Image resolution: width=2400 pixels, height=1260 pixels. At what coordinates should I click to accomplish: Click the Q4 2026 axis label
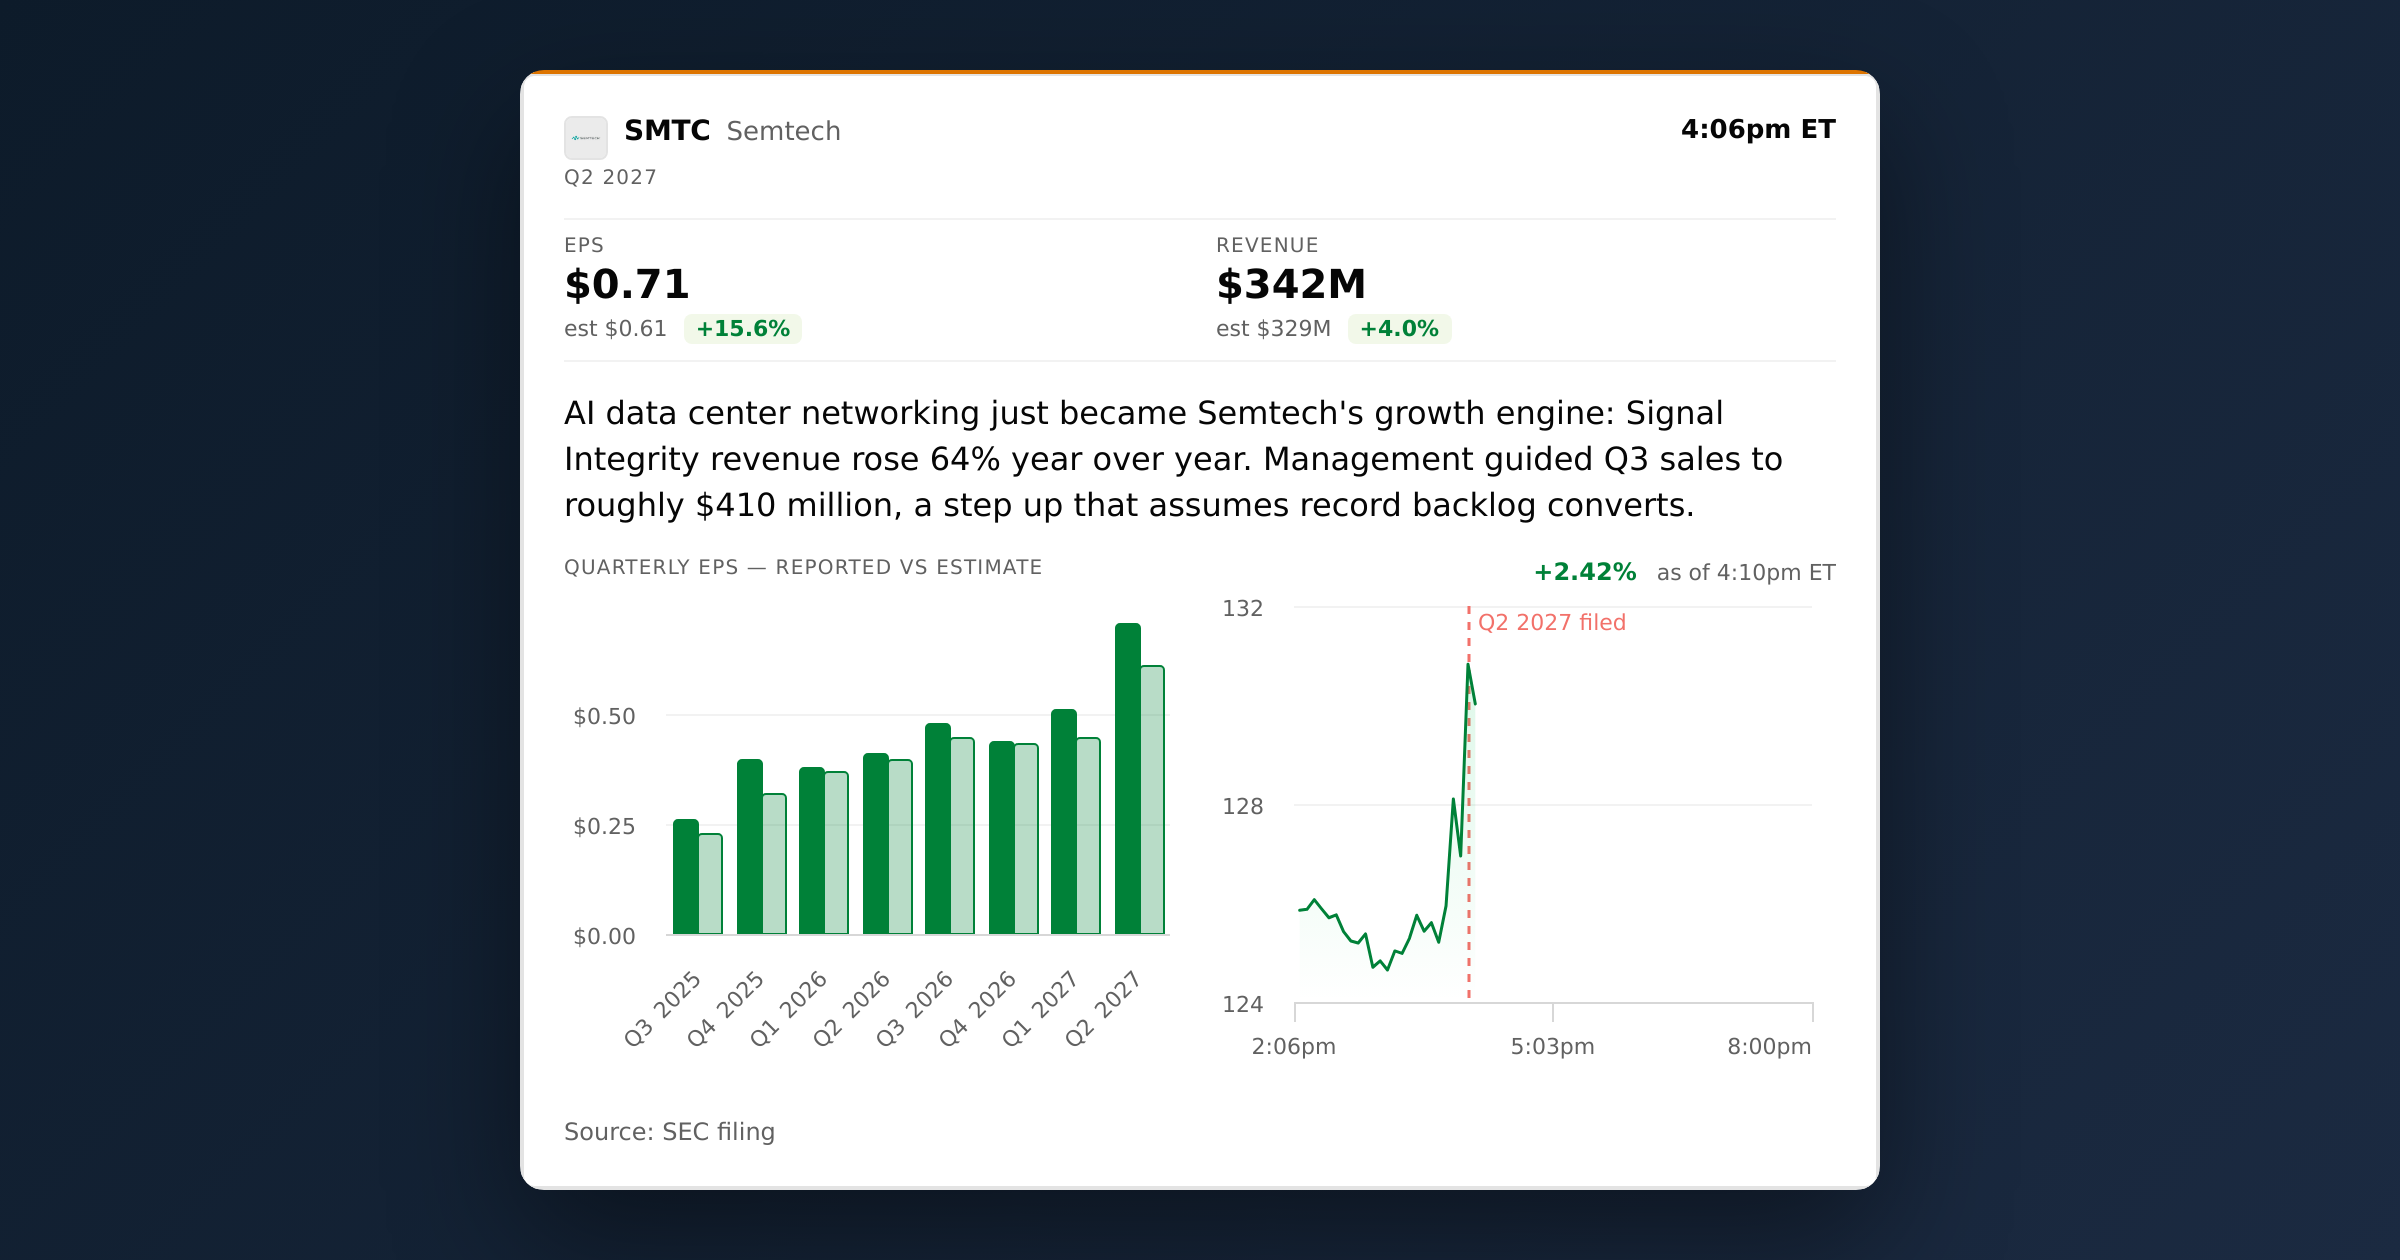[977, 1008]
